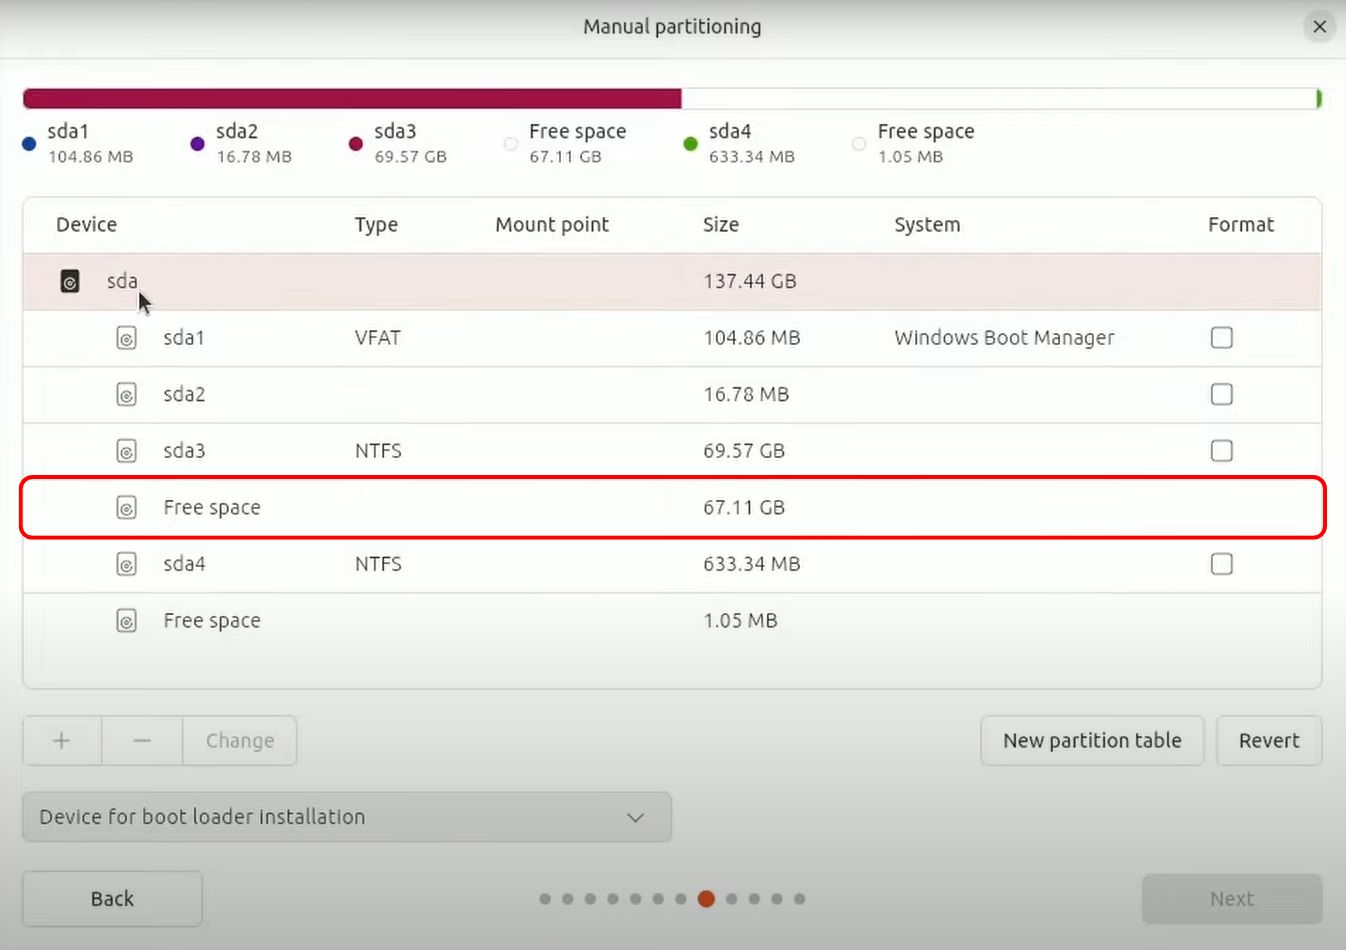Screen dimensions: 1346x950
Task: Click the partition icon beside sda1
Action: (126, 338)
